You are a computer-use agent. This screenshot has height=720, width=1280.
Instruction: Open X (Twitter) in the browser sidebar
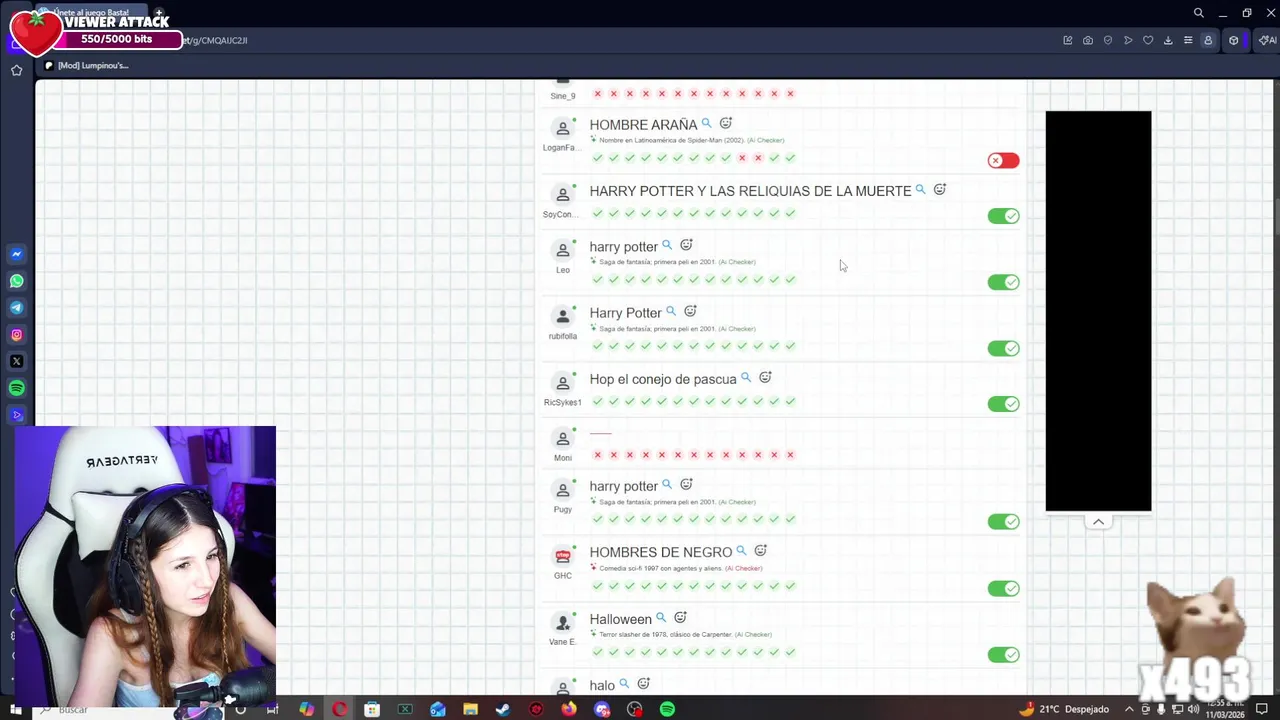pos(16,361)
